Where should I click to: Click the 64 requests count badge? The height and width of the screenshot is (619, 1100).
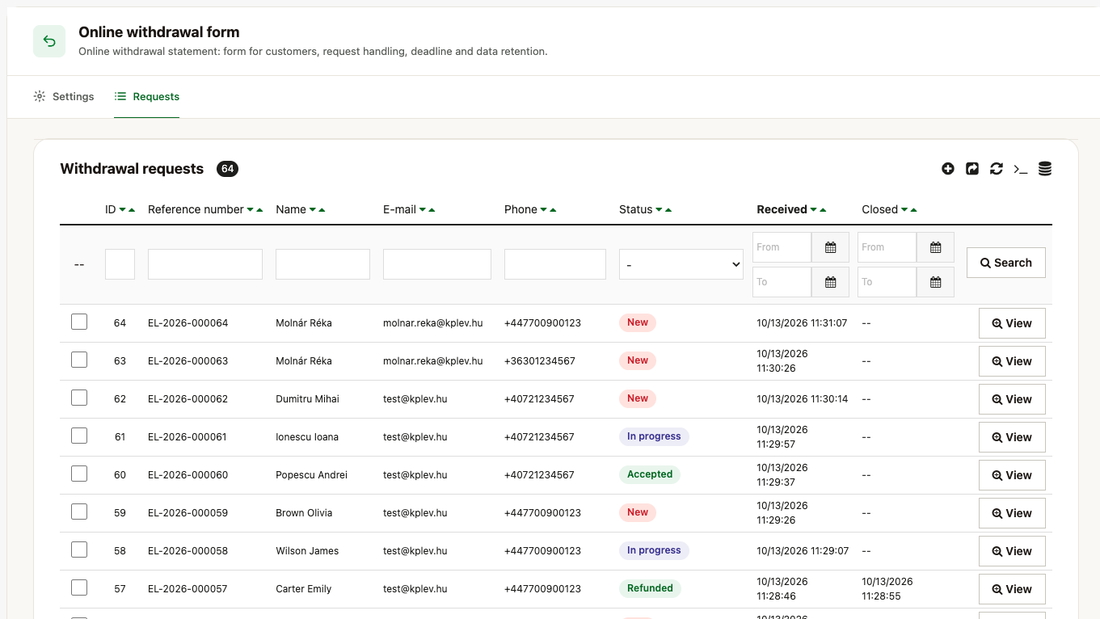point(227,168)
